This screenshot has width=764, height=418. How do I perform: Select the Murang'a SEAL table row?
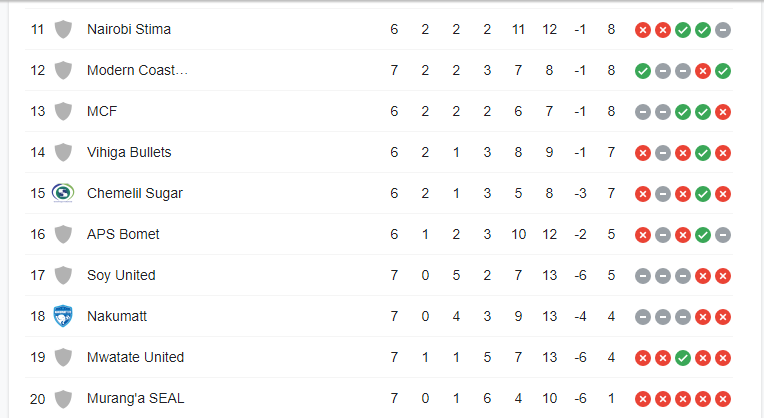point(379,398)
